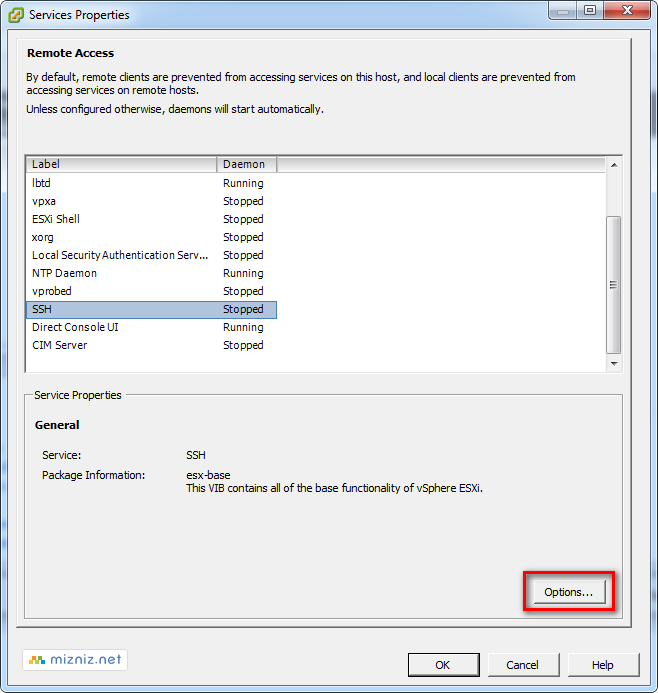658x693 pixels.
Task: Confirm with the OK button
Action: pos(443,665)
